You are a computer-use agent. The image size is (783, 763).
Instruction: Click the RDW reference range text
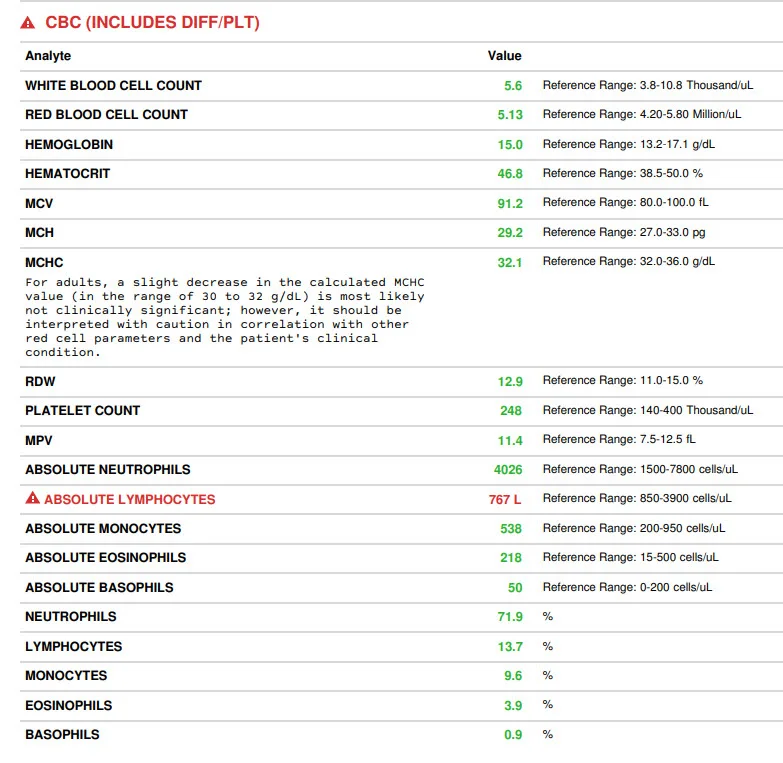(622, 381)
